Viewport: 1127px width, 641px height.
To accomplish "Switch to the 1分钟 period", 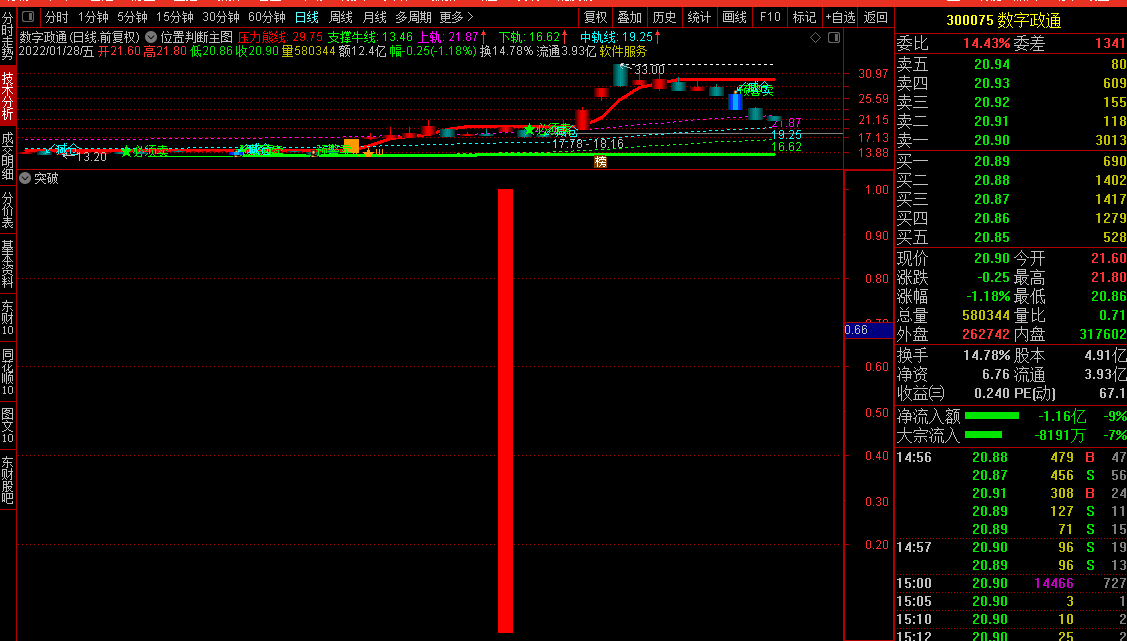I will 93,17.
